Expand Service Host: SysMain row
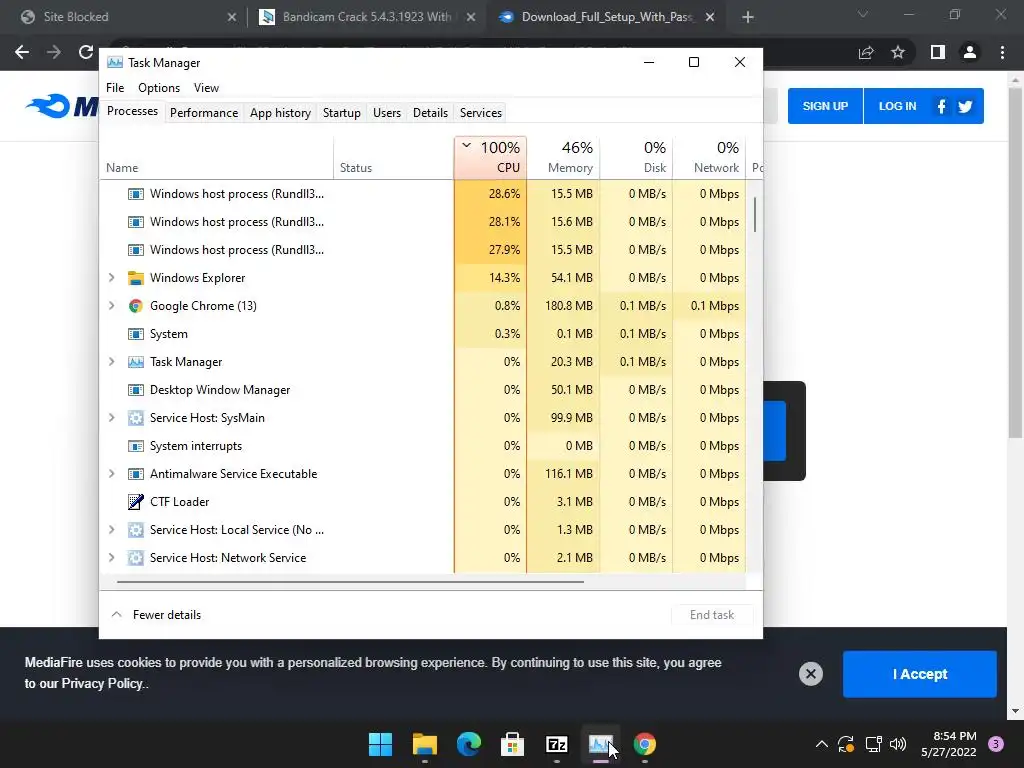Image resolution: width=1024 pixels, height=768 pixels. tap(112, 418)
